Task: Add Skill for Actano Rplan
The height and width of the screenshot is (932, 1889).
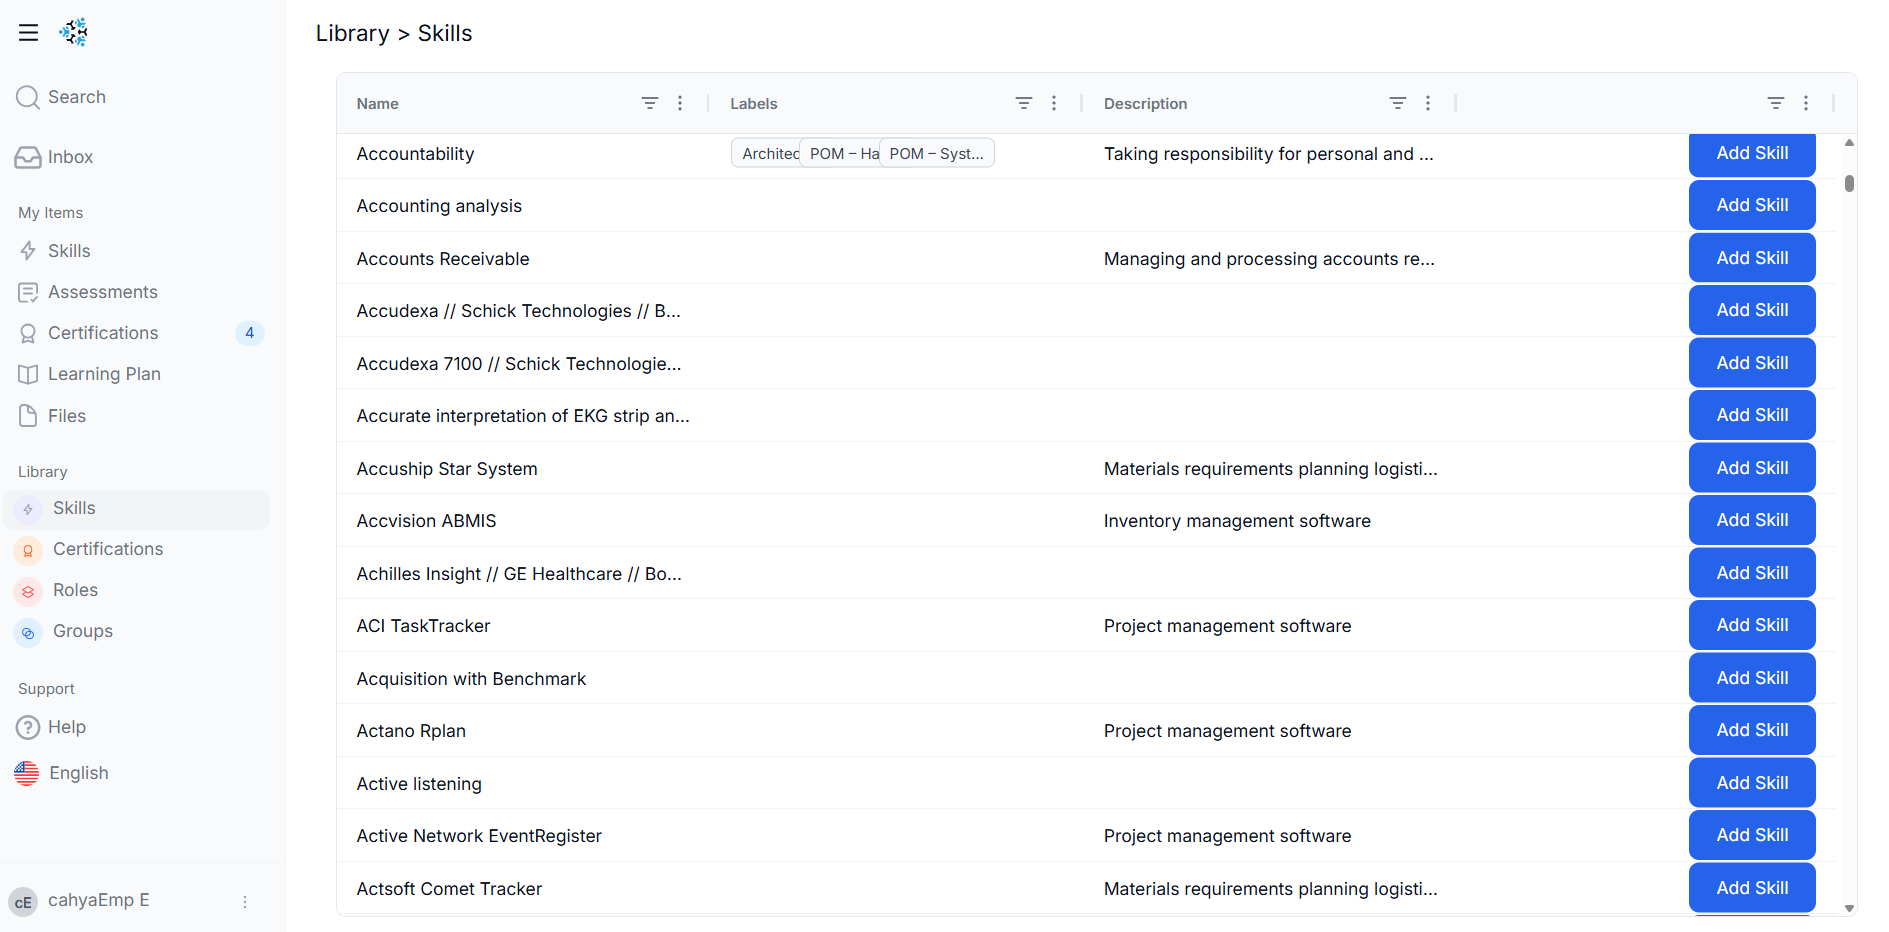Action: 1752,730
